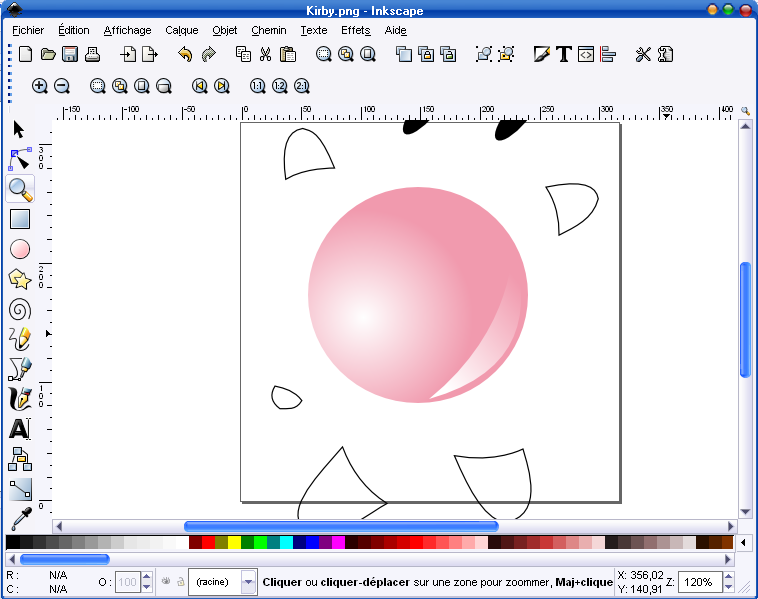Screen dimensions: 758x599
Task: Open Inkscape preferences with the tools icon
Action: click(x=643, y=54)
